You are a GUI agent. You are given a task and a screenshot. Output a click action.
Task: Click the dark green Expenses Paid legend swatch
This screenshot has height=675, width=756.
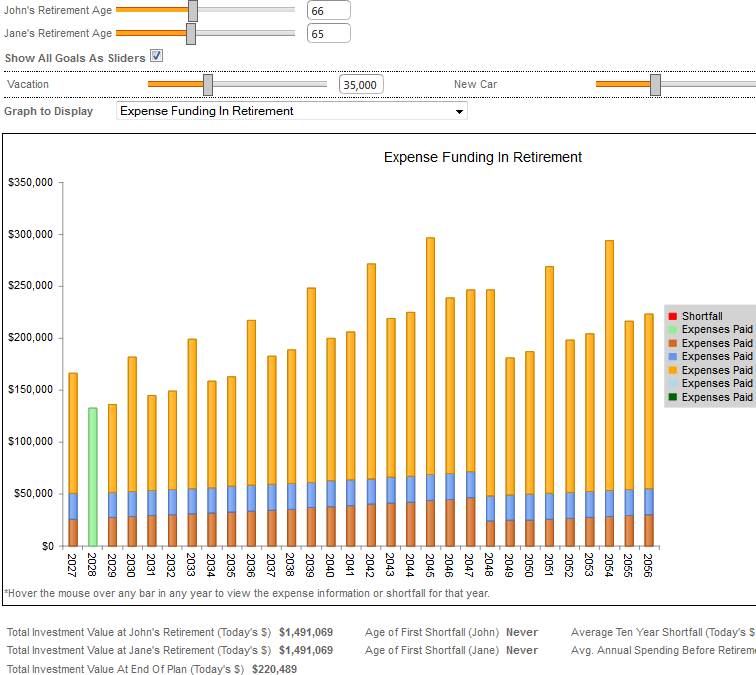[673, 397]
